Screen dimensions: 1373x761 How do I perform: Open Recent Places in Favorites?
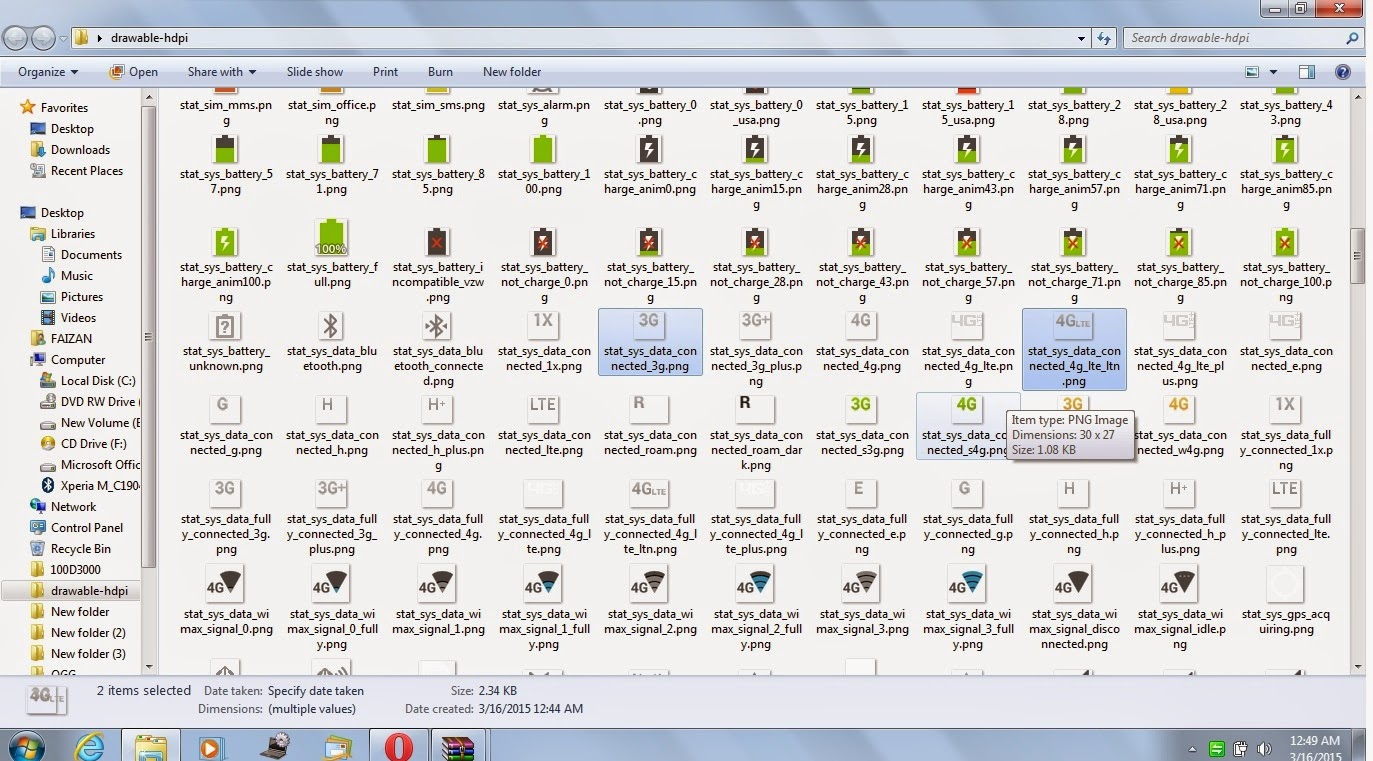click(x=86, y=171)
